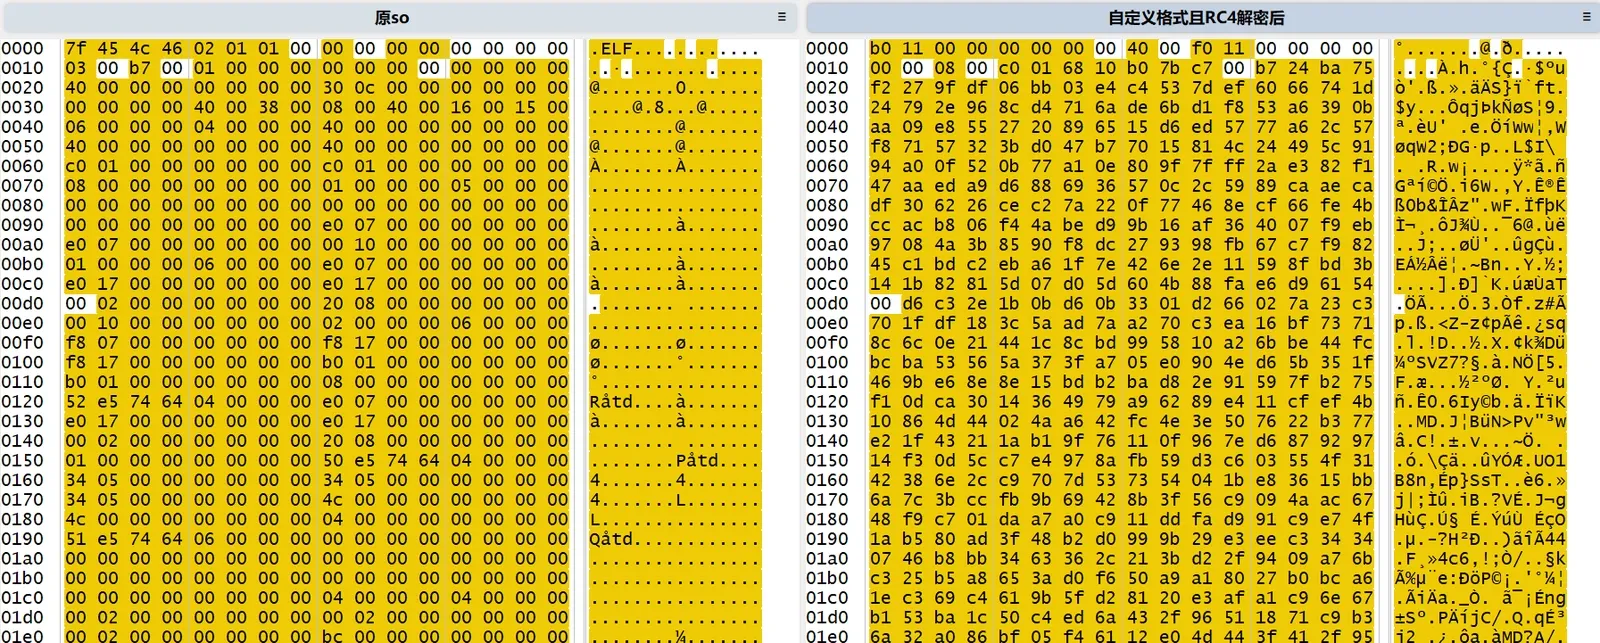Click offset 00f0 in the RC4解密后 pane
Image resolution: width=1600 pixels, height=643 pixels.
pos(828,342)
